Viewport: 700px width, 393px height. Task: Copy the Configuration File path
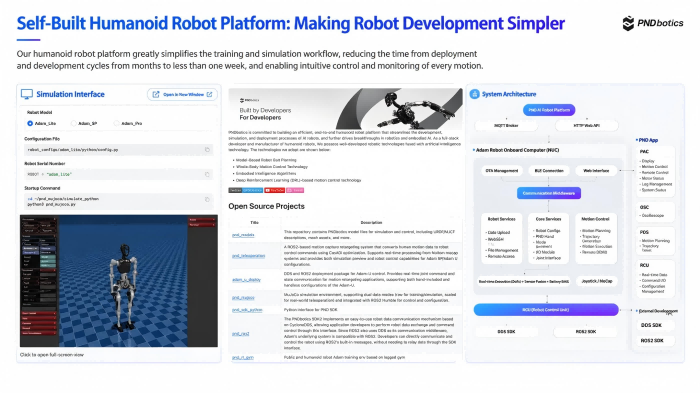click(207, 150)
